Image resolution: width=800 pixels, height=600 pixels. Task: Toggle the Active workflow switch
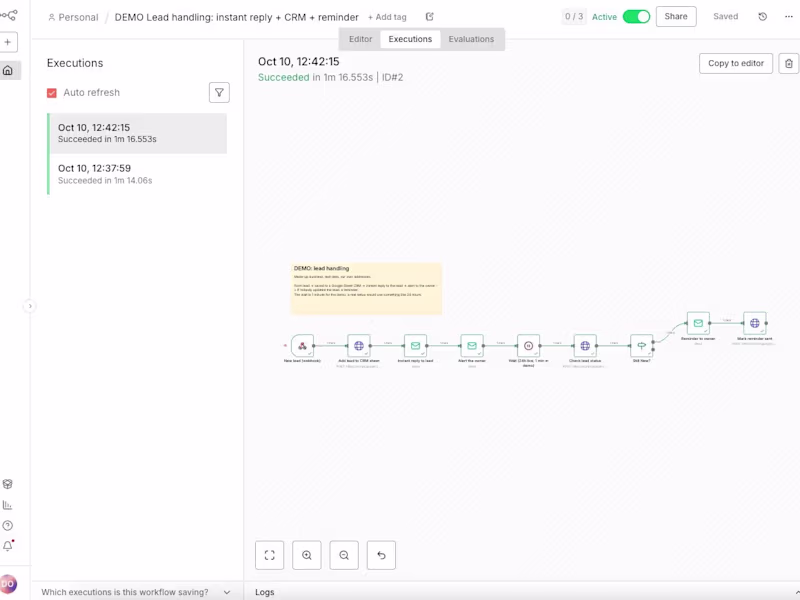(x=636, y=17)
